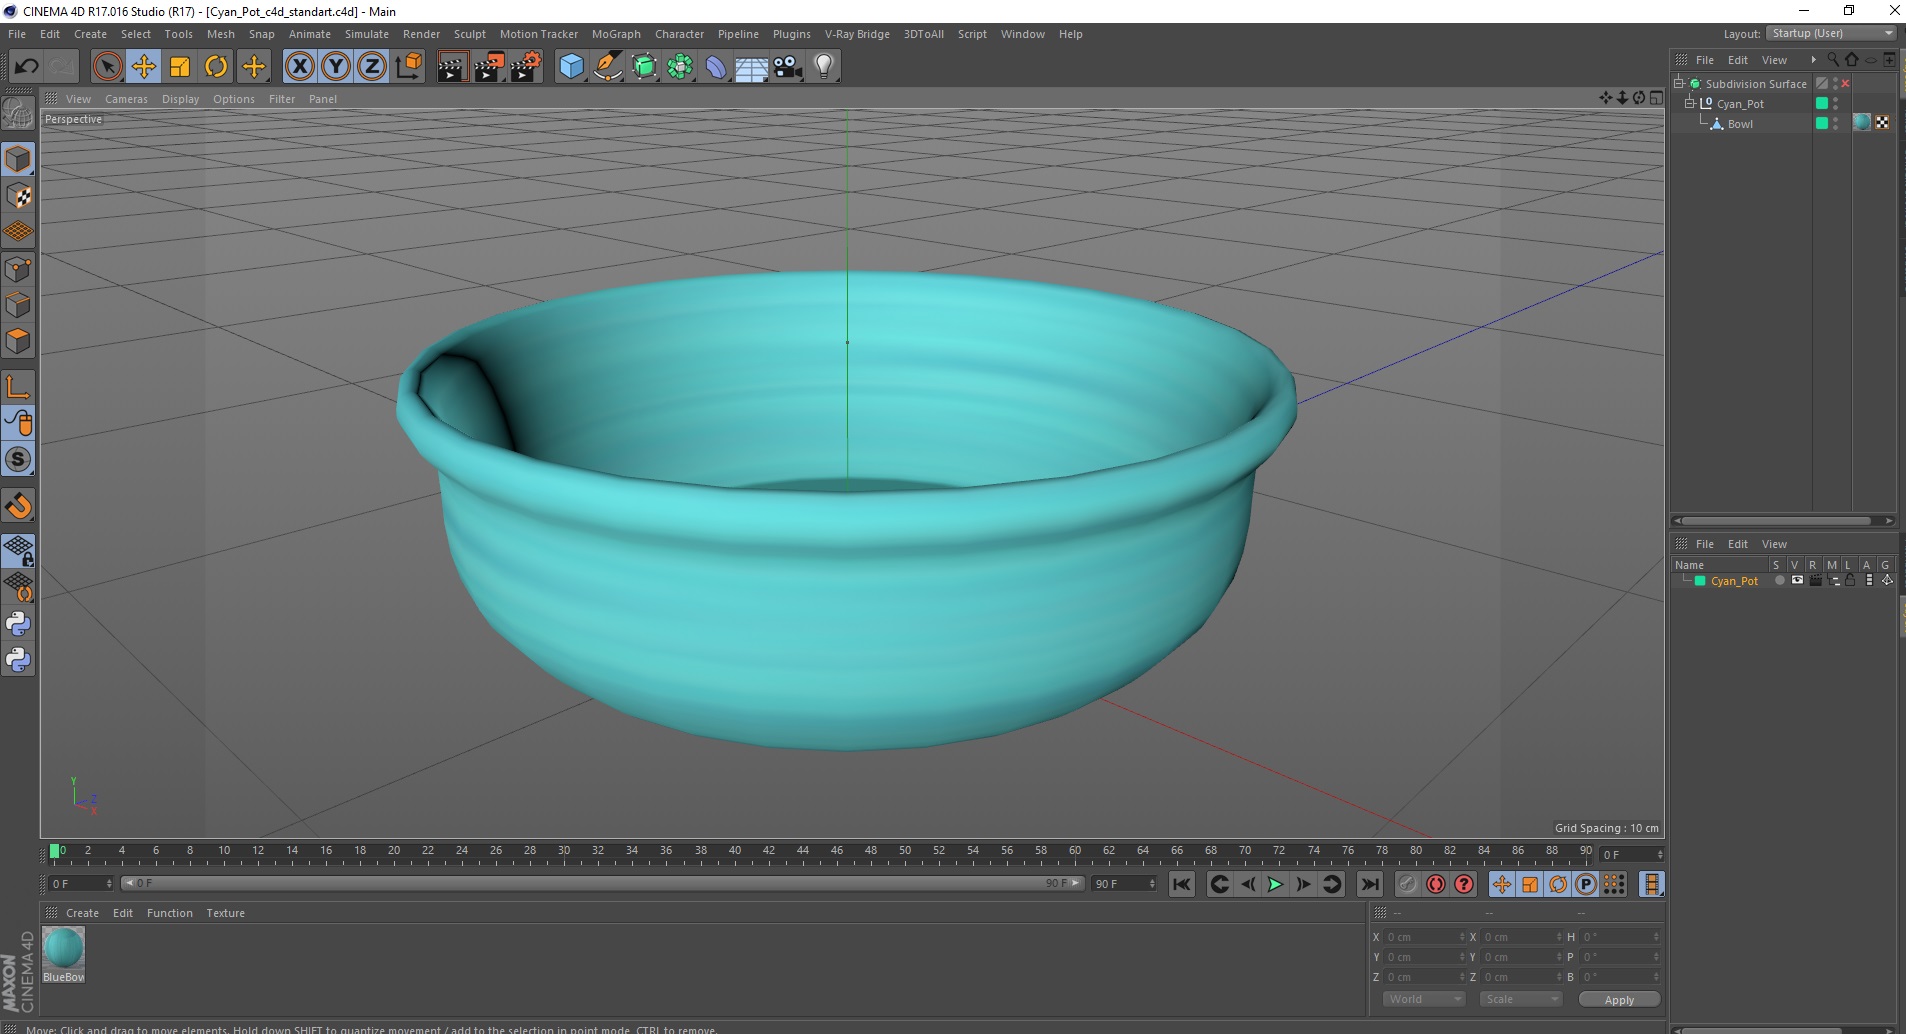Screen dimensions: 1906x1034
Task: Open the material manager Texture menu
Action: click(x=225, y=913)
